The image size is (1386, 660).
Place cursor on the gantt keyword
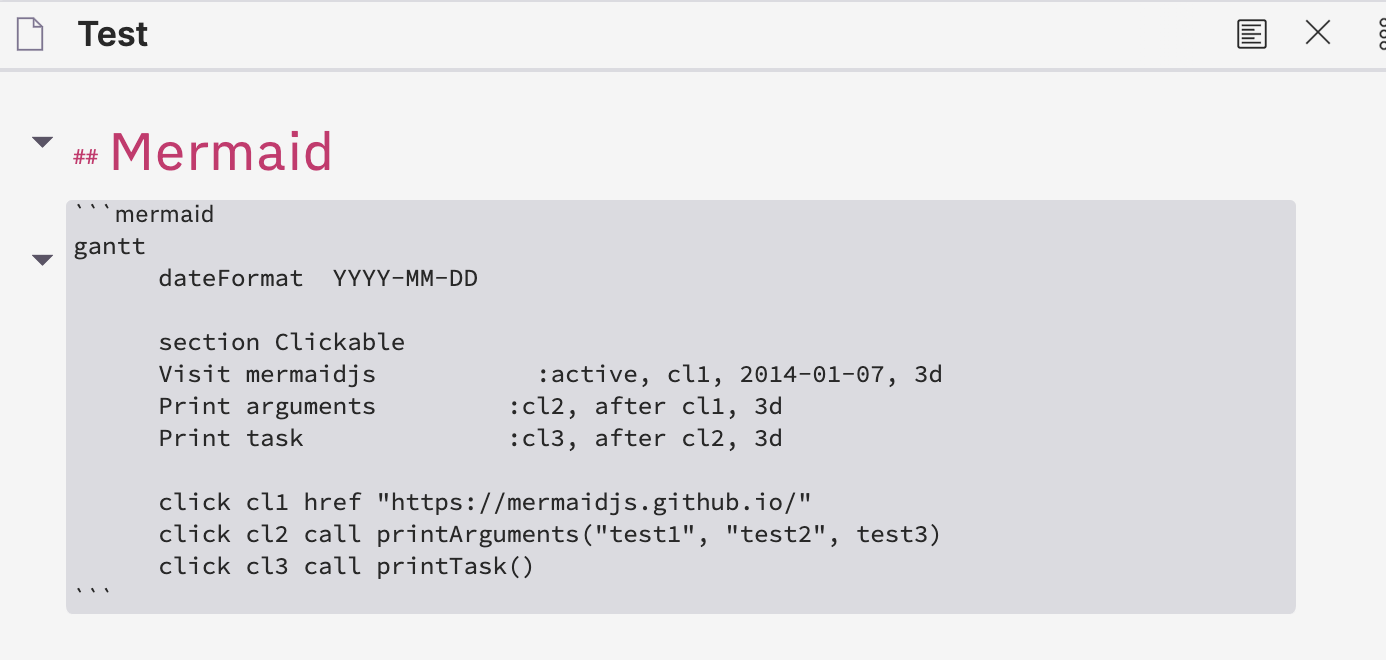[x=109, y=245]
